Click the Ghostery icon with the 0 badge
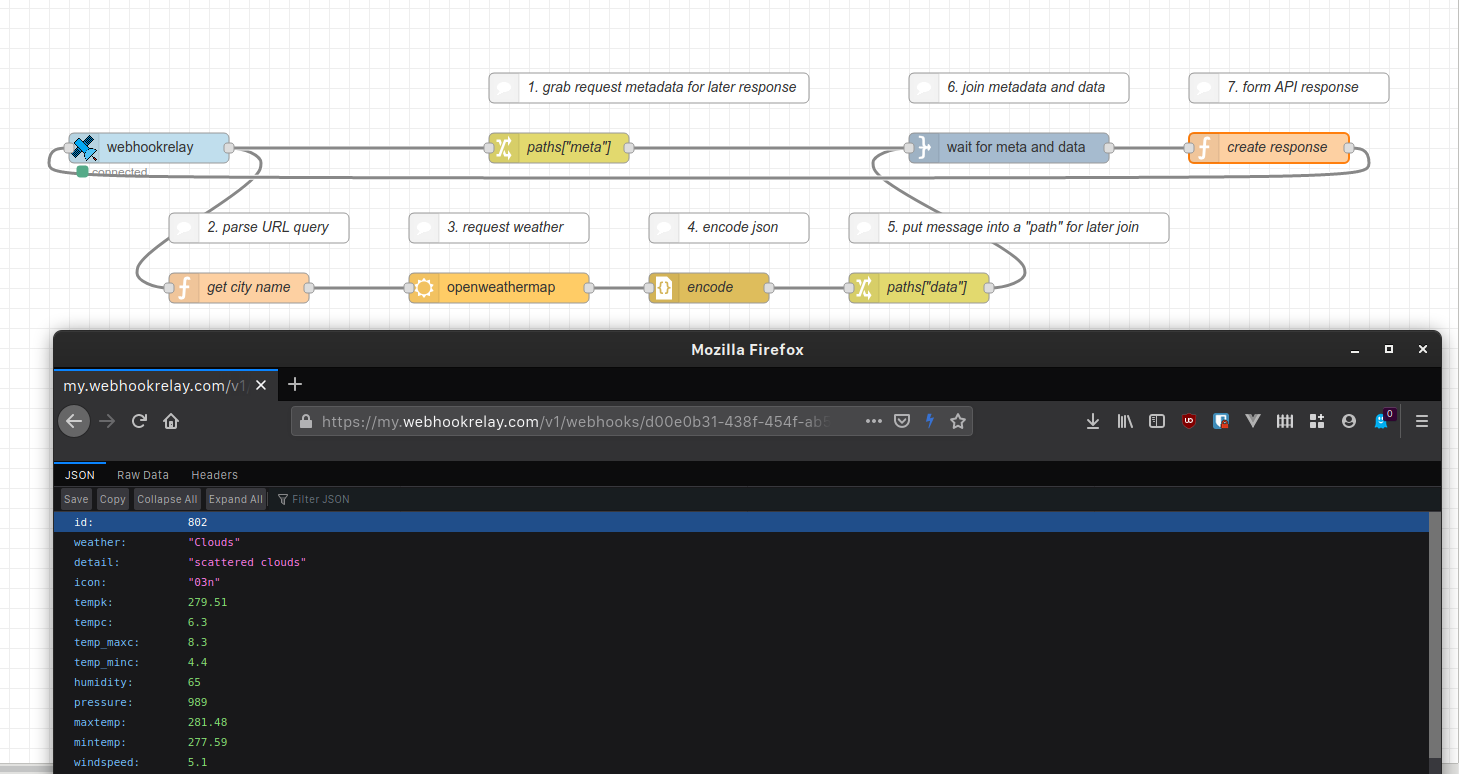The image size is (1459, 774). [1380, 421]
